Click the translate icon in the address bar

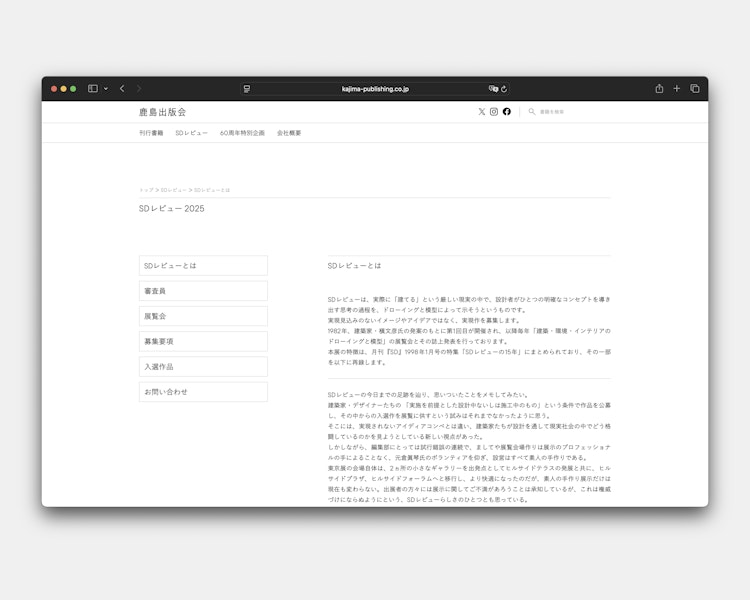point(493,89)
